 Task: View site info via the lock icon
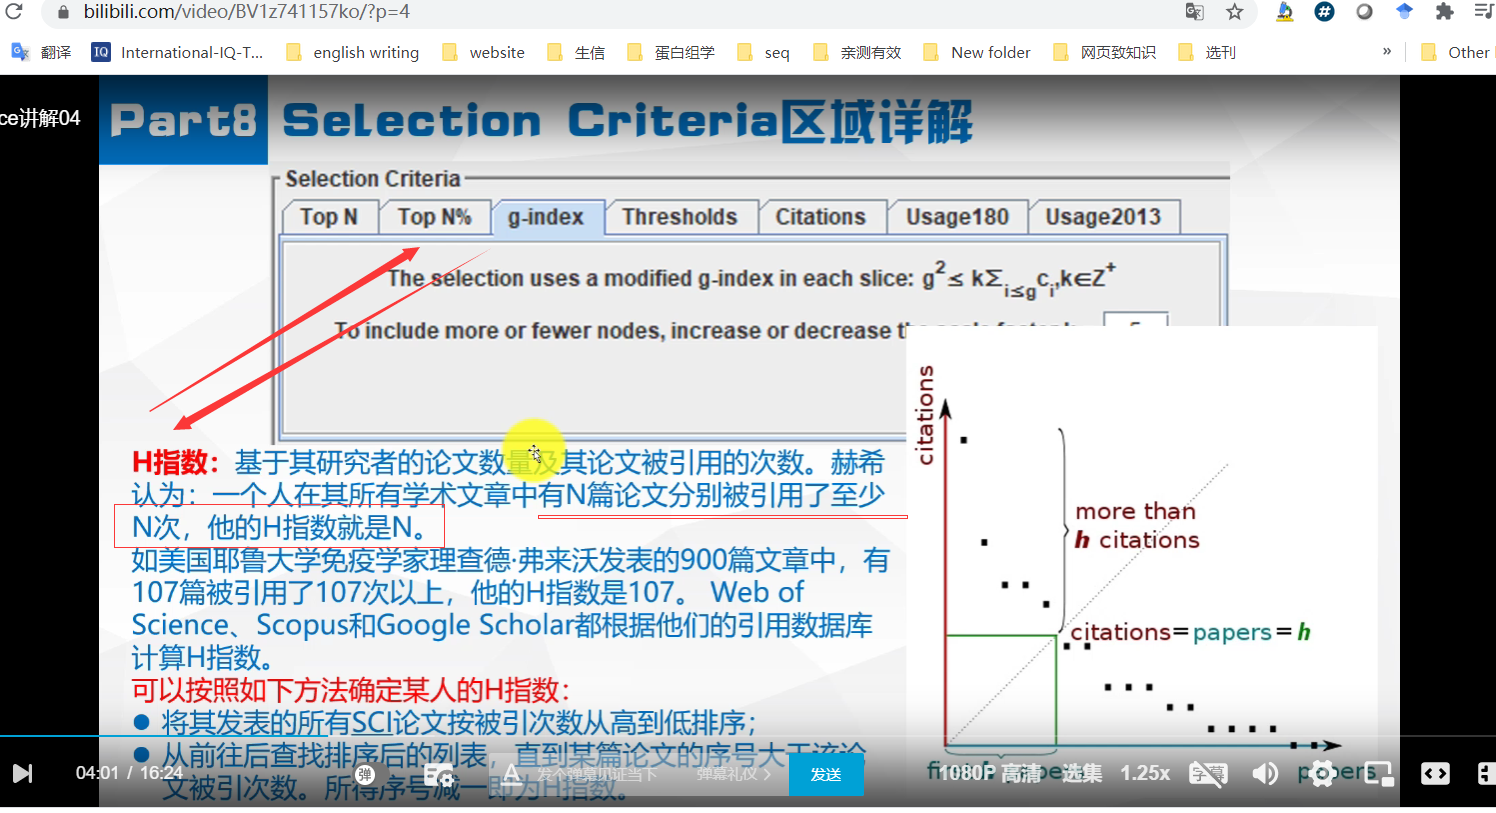click(x=63, y=12)
